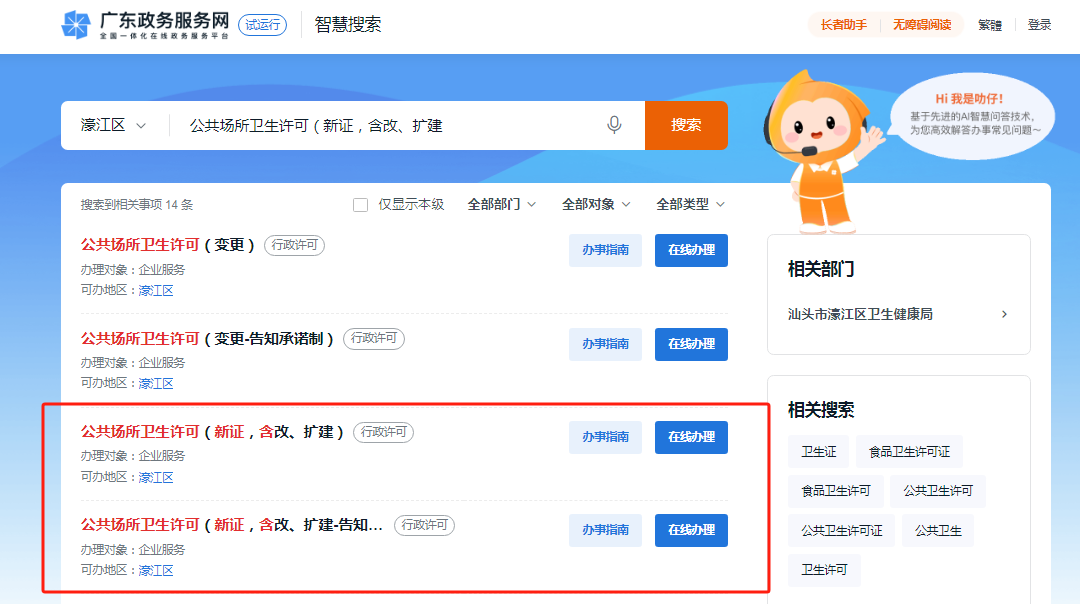Image resolution: width=1080 pixels, height=604 pixels.
Task: Expand the 全部对象 filter dropdown
Action: (596, 205)
